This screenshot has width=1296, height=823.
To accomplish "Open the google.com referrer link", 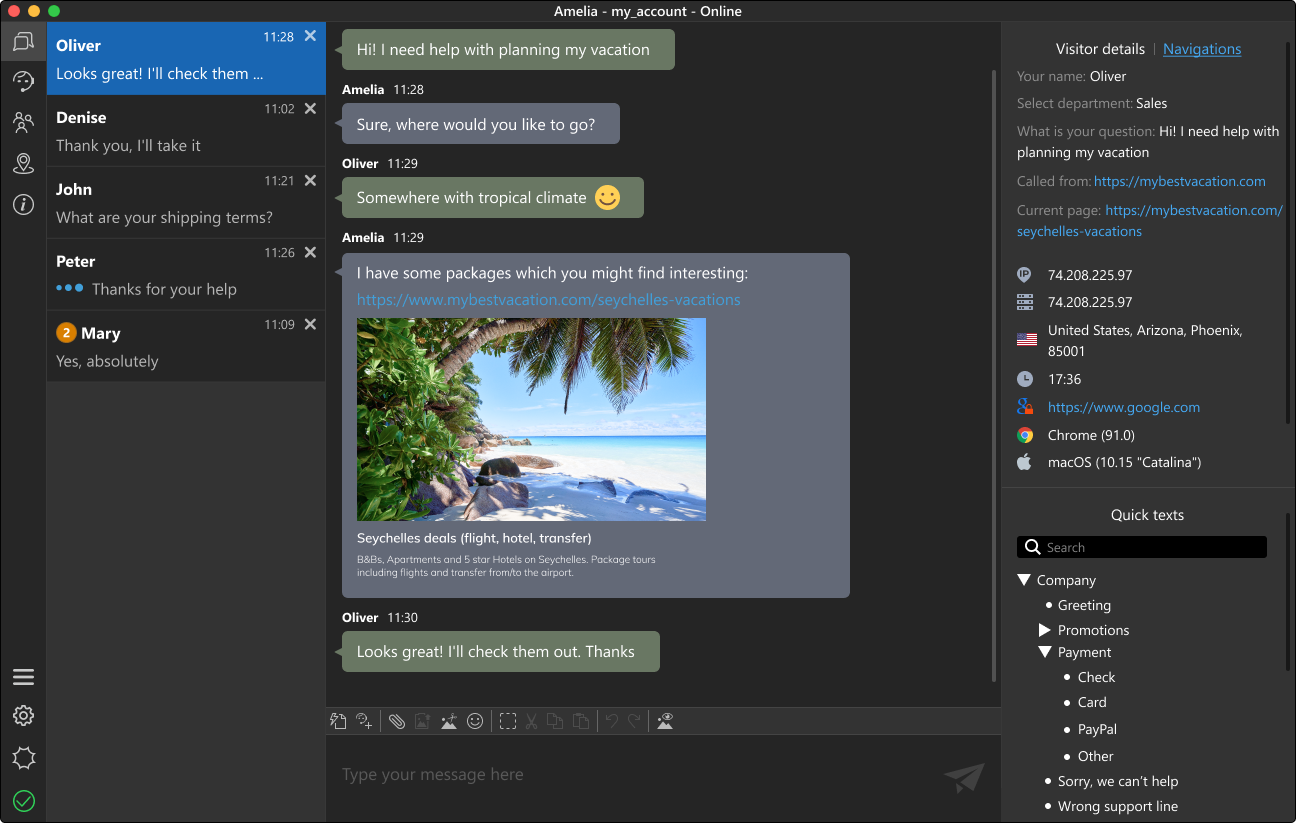I will (x=1123, y=406).
